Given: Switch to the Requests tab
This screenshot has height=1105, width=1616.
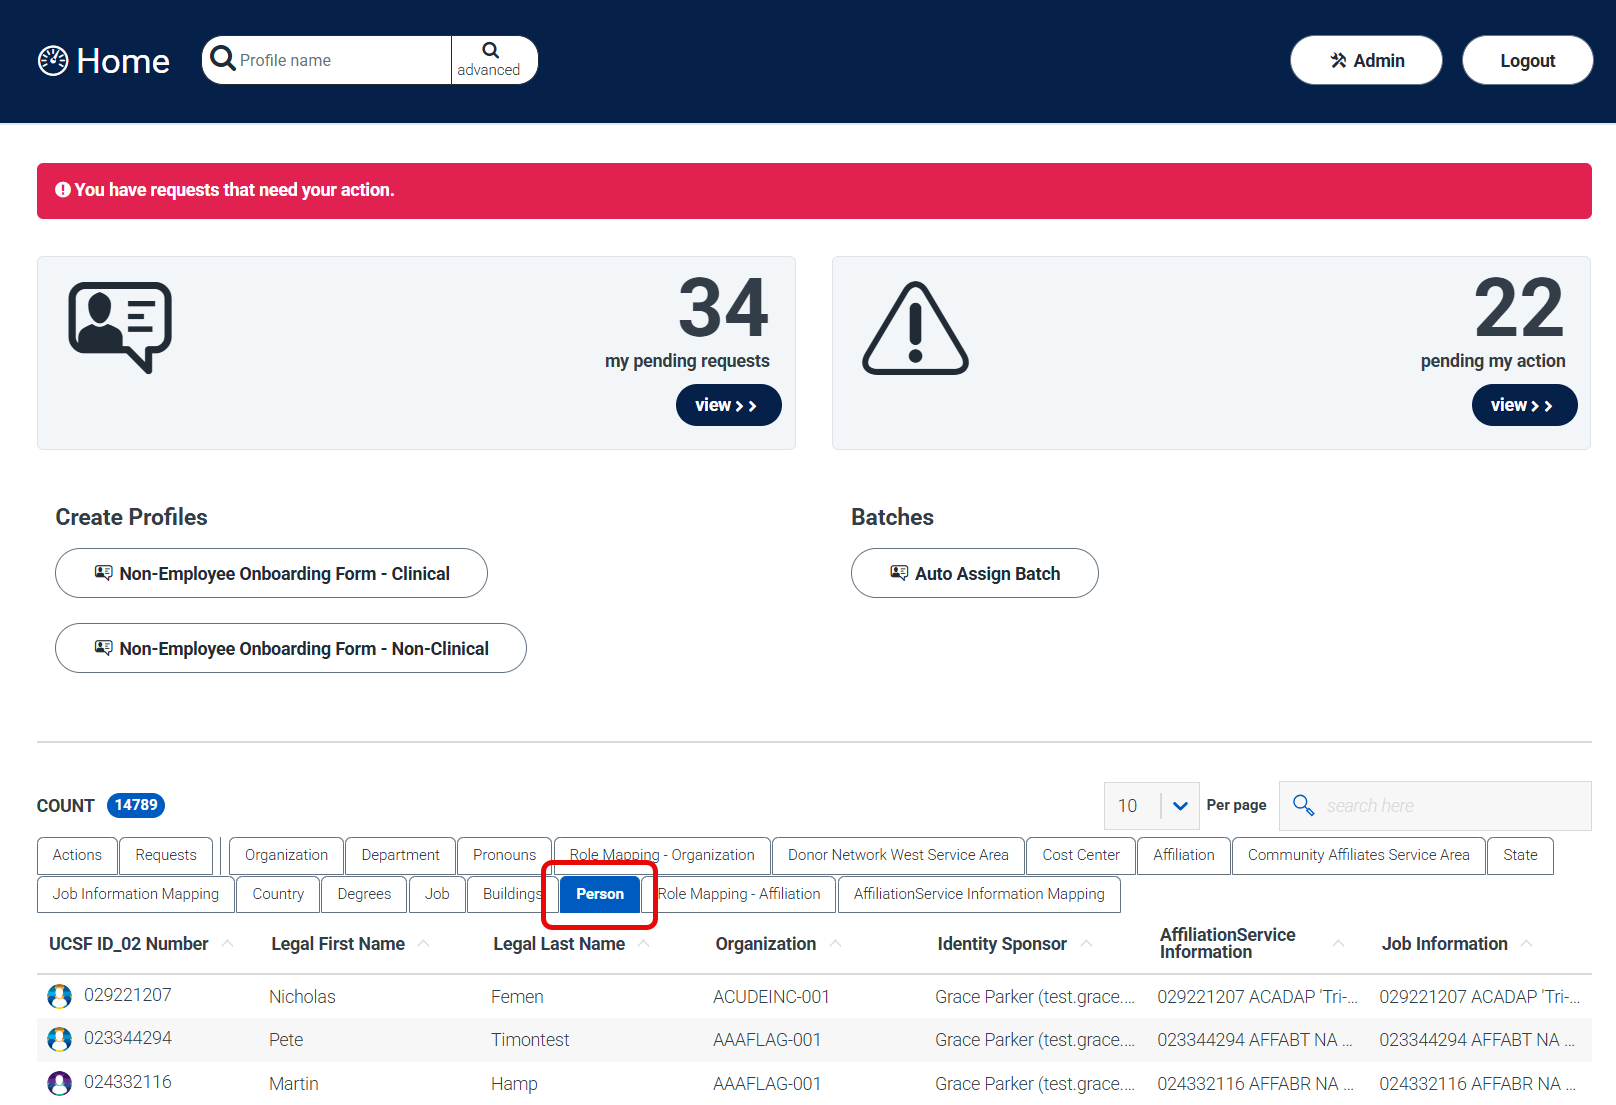Looking at the screenshot, I should coord(165,855).
